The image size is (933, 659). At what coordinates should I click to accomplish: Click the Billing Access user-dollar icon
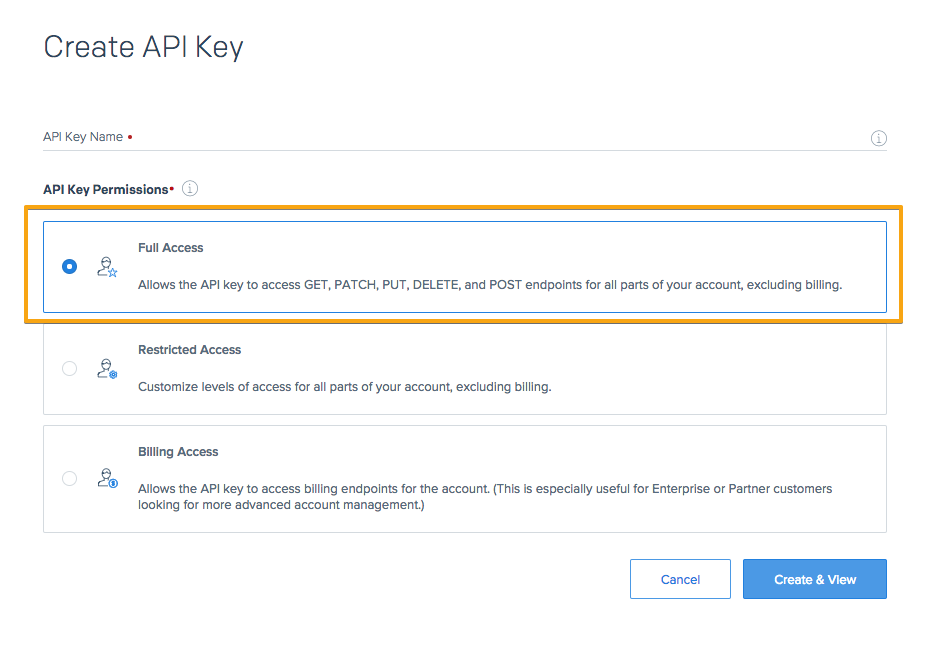pos(107,478)
